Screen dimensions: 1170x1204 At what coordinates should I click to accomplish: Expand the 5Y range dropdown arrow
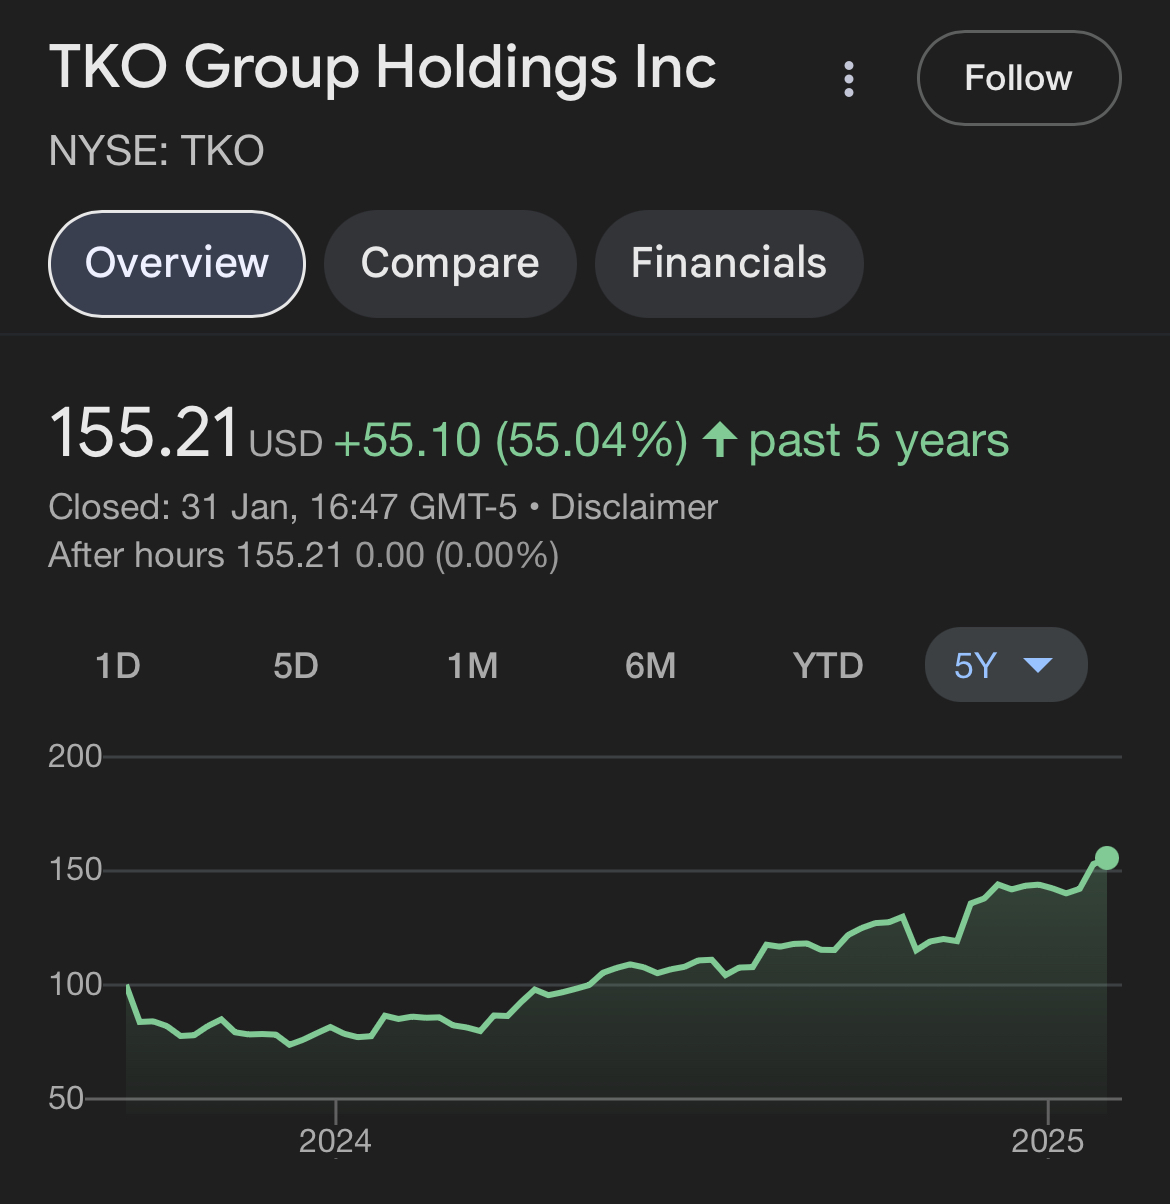(x=1039, y=665)
